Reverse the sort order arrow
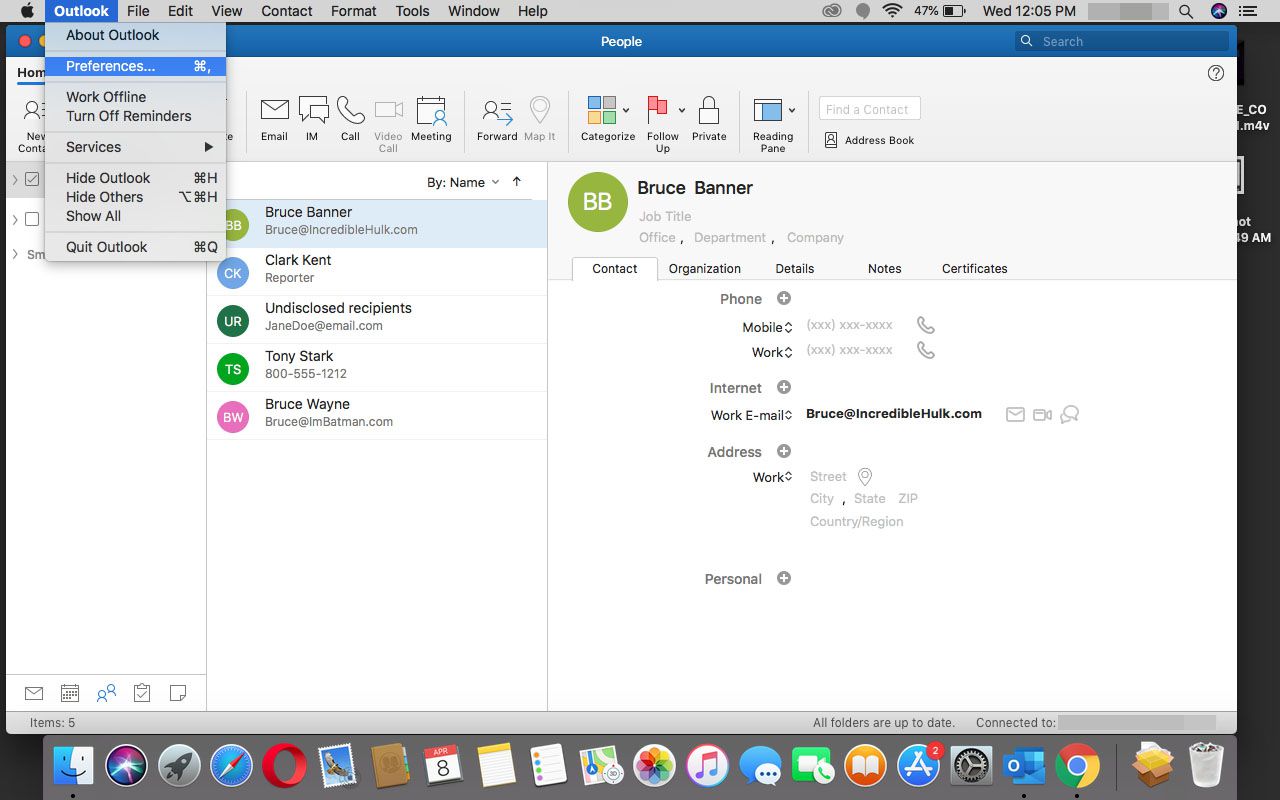1280x800 pixels. 517,181
